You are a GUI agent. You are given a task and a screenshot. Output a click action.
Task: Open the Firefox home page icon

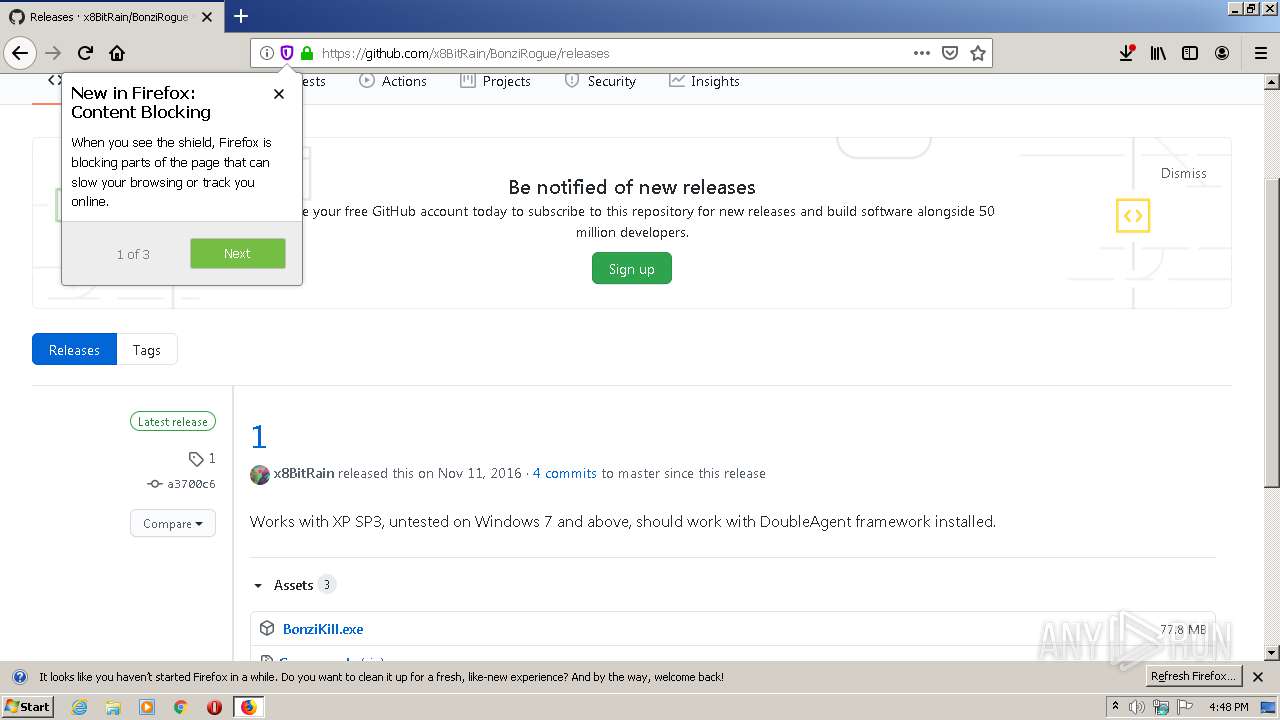117,53
